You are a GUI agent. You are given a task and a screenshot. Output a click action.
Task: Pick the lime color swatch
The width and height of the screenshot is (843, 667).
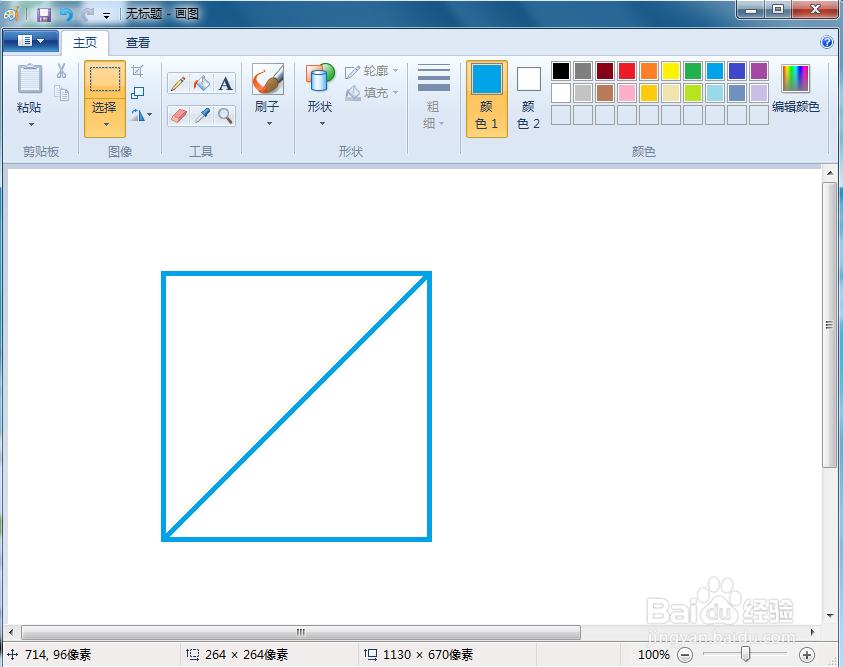point(693,93)
